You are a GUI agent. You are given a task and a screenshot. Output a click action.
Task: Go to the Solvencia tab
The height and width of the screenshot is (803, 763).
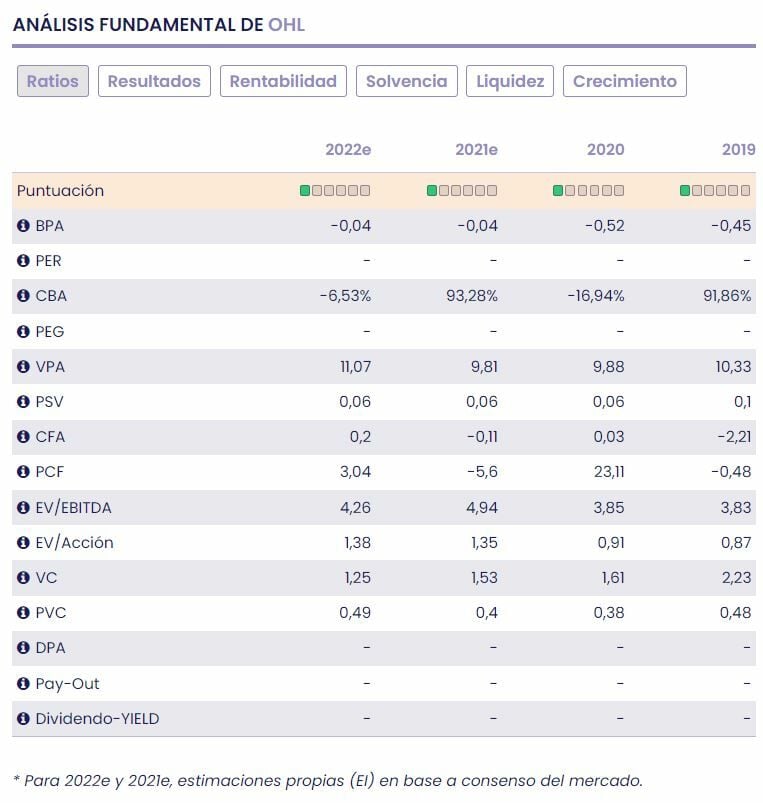point(407,81)
